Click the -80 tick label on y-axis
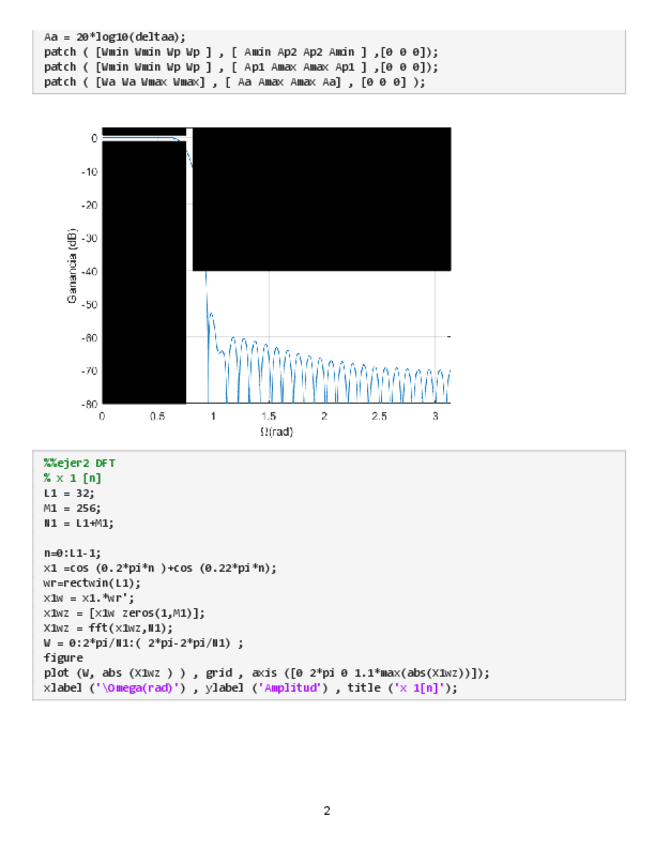This screenshot has height=848, width=655. 88,404
